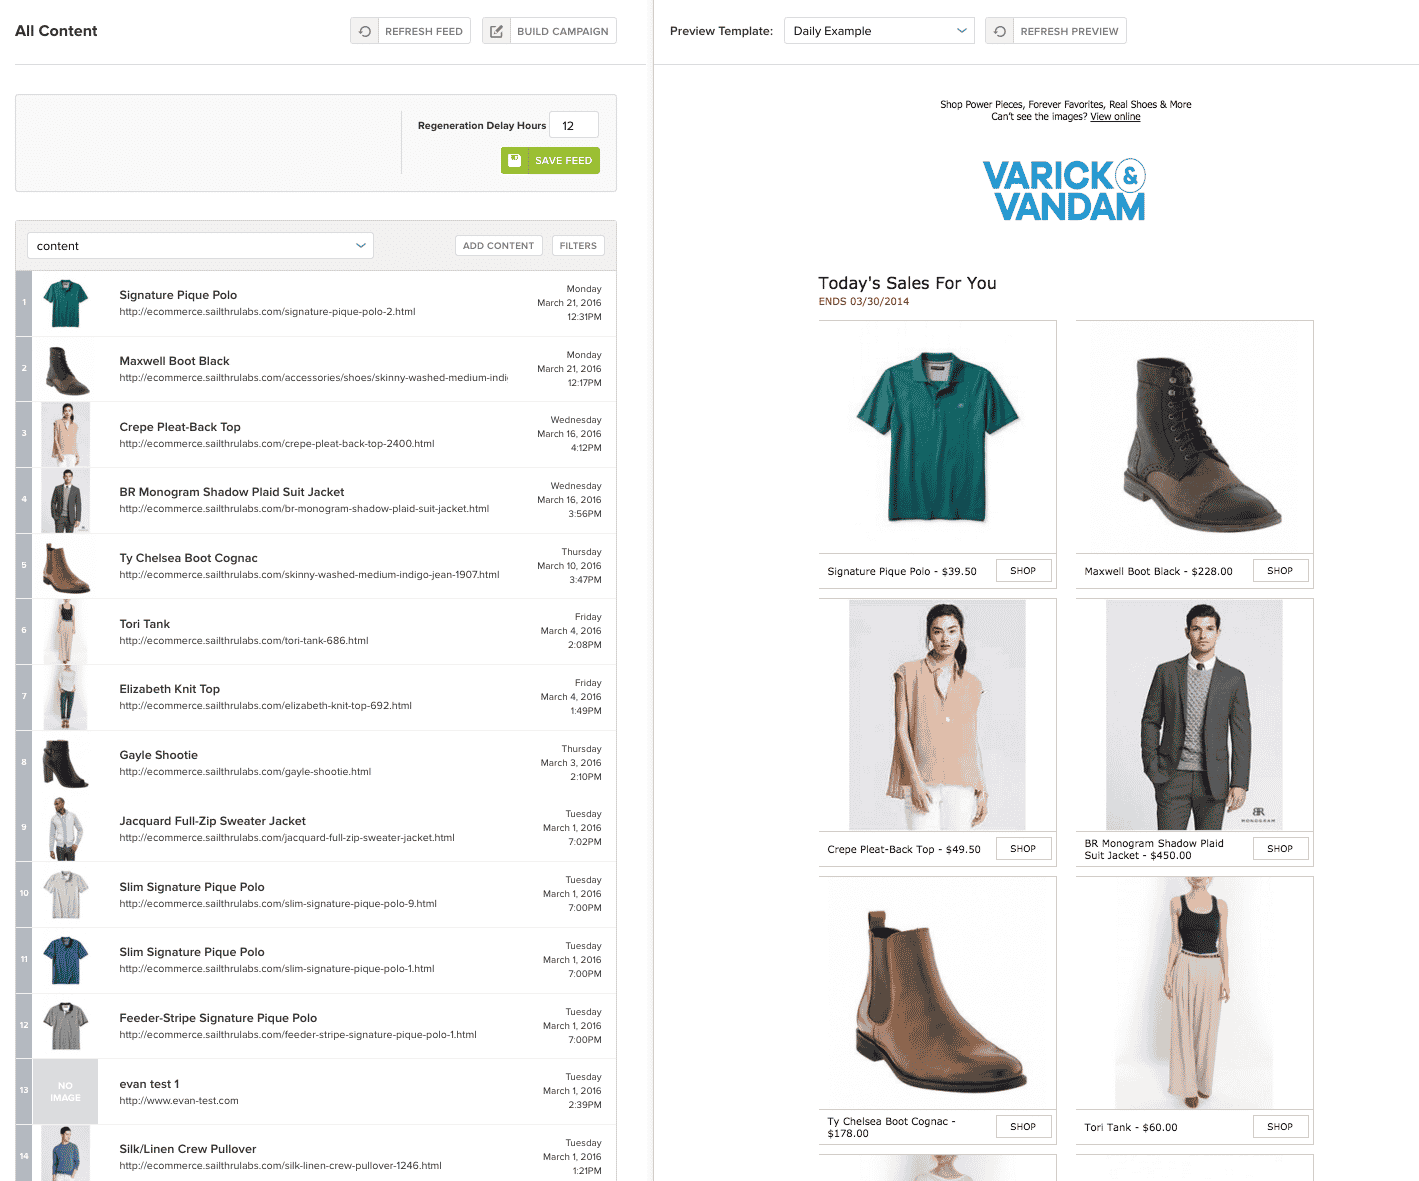Click the View online link
Viewport: 1419px width, 1181px height.
[1115, 117]
